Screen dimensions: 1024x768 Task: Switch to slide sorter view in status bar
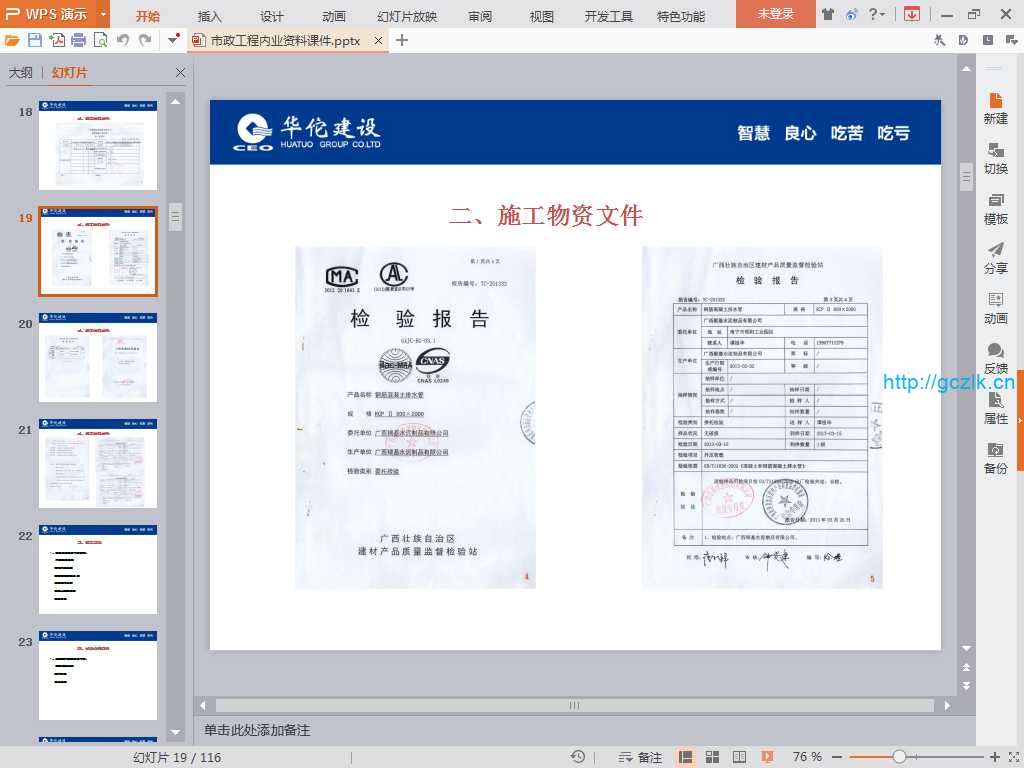pyautogui.click(x=713, y=757)
